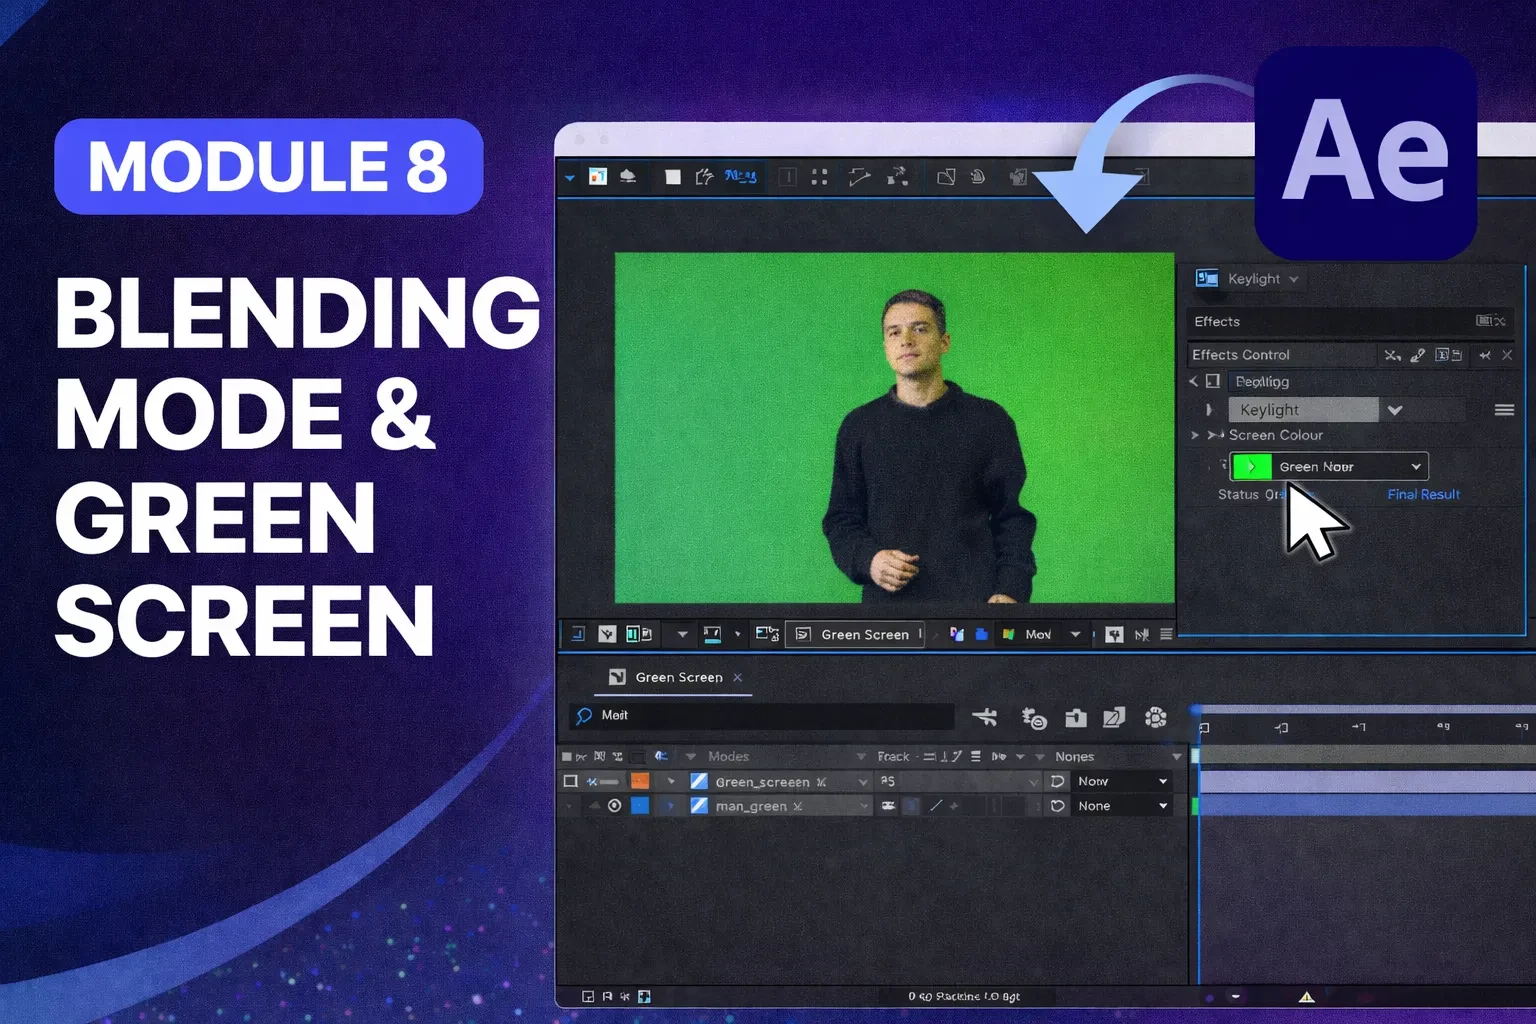
Task: Click the Green Screen button in viewer bar
Action: 854,634
